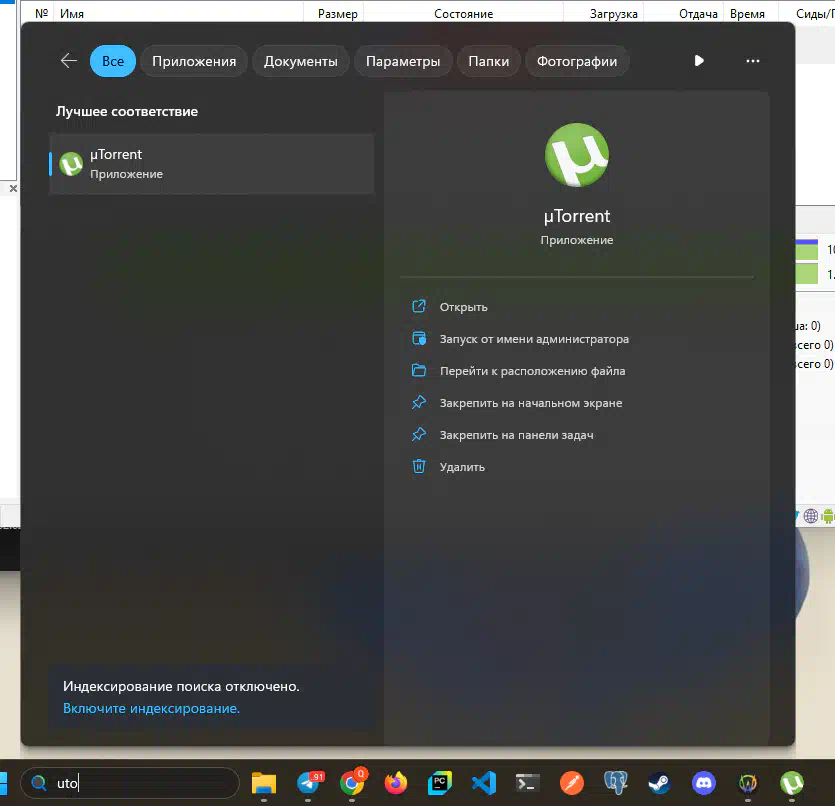Screen dimensions: 835x806
Task: Click the magnifier icon in taskbar search
Action: pos(39,783)
